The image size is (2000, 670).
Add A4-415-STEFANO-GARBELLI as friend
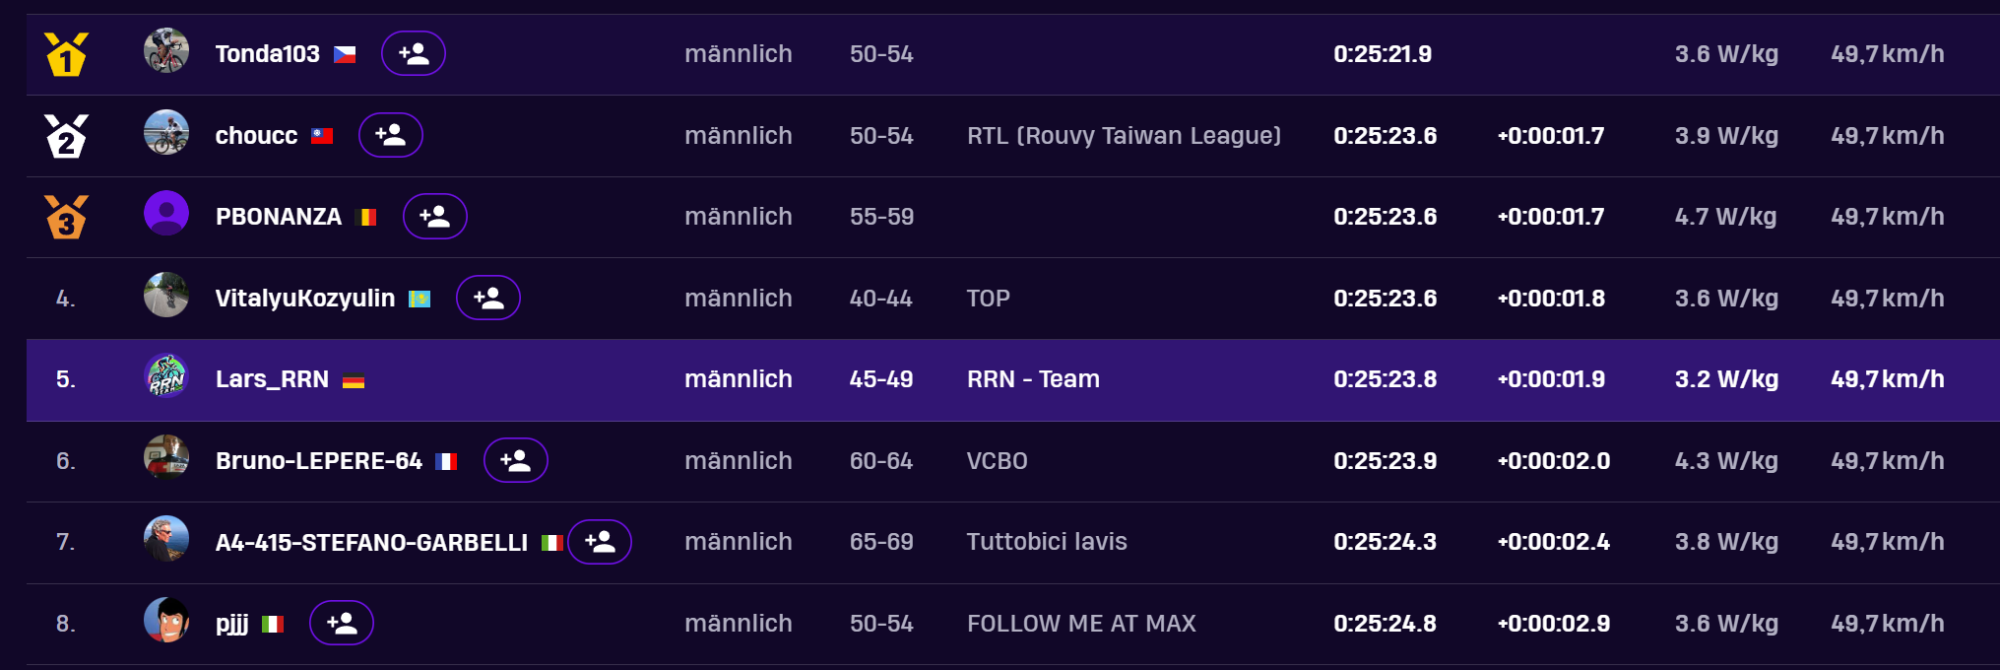click(x=599, y=542)
